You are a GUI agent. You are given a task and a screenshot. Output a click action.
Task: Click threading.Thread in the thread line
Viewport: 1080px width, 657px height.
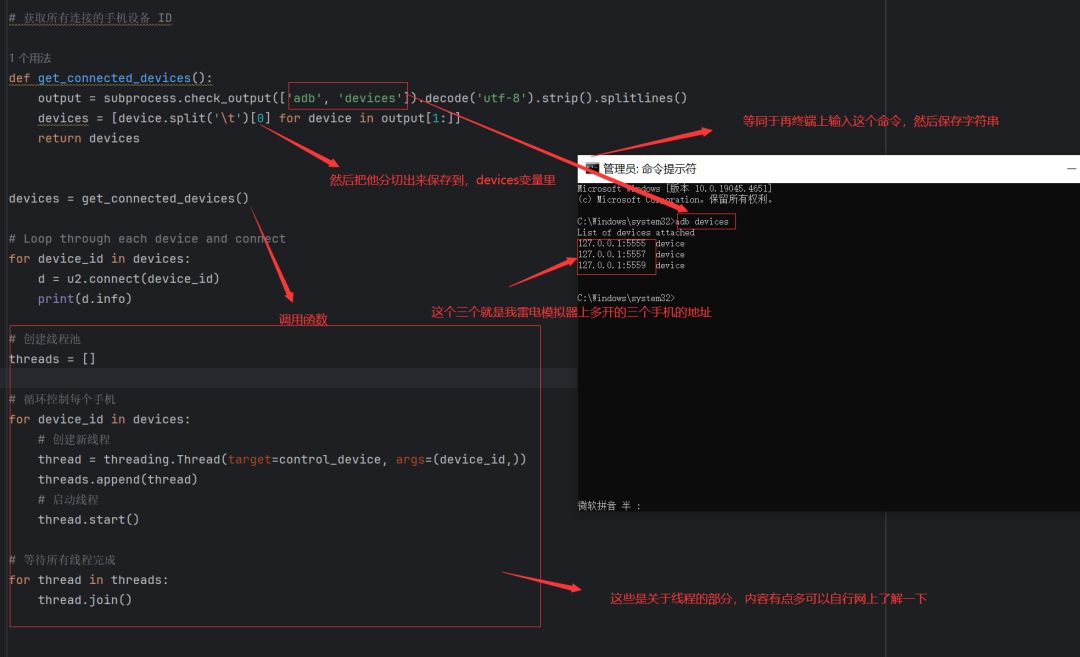click(162, 459)
